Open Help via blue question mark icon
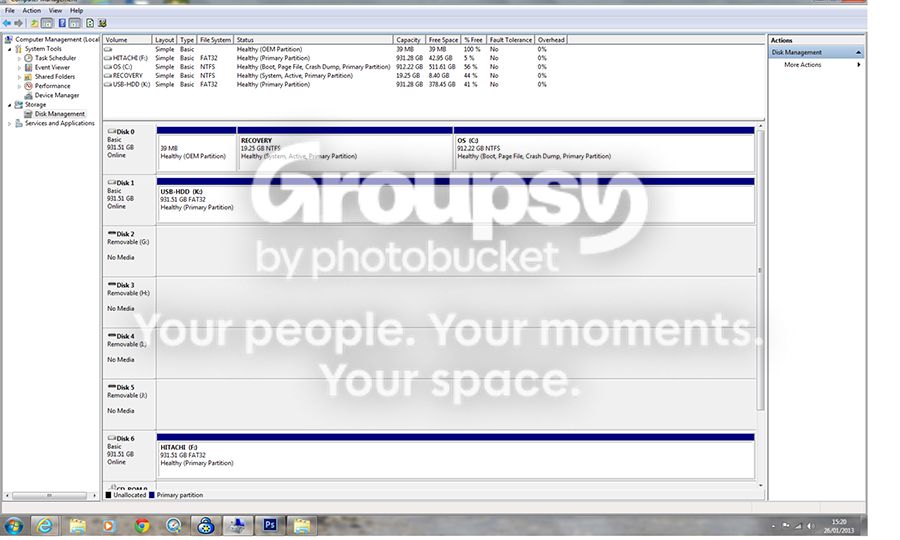900x540 pixels. 62,23
